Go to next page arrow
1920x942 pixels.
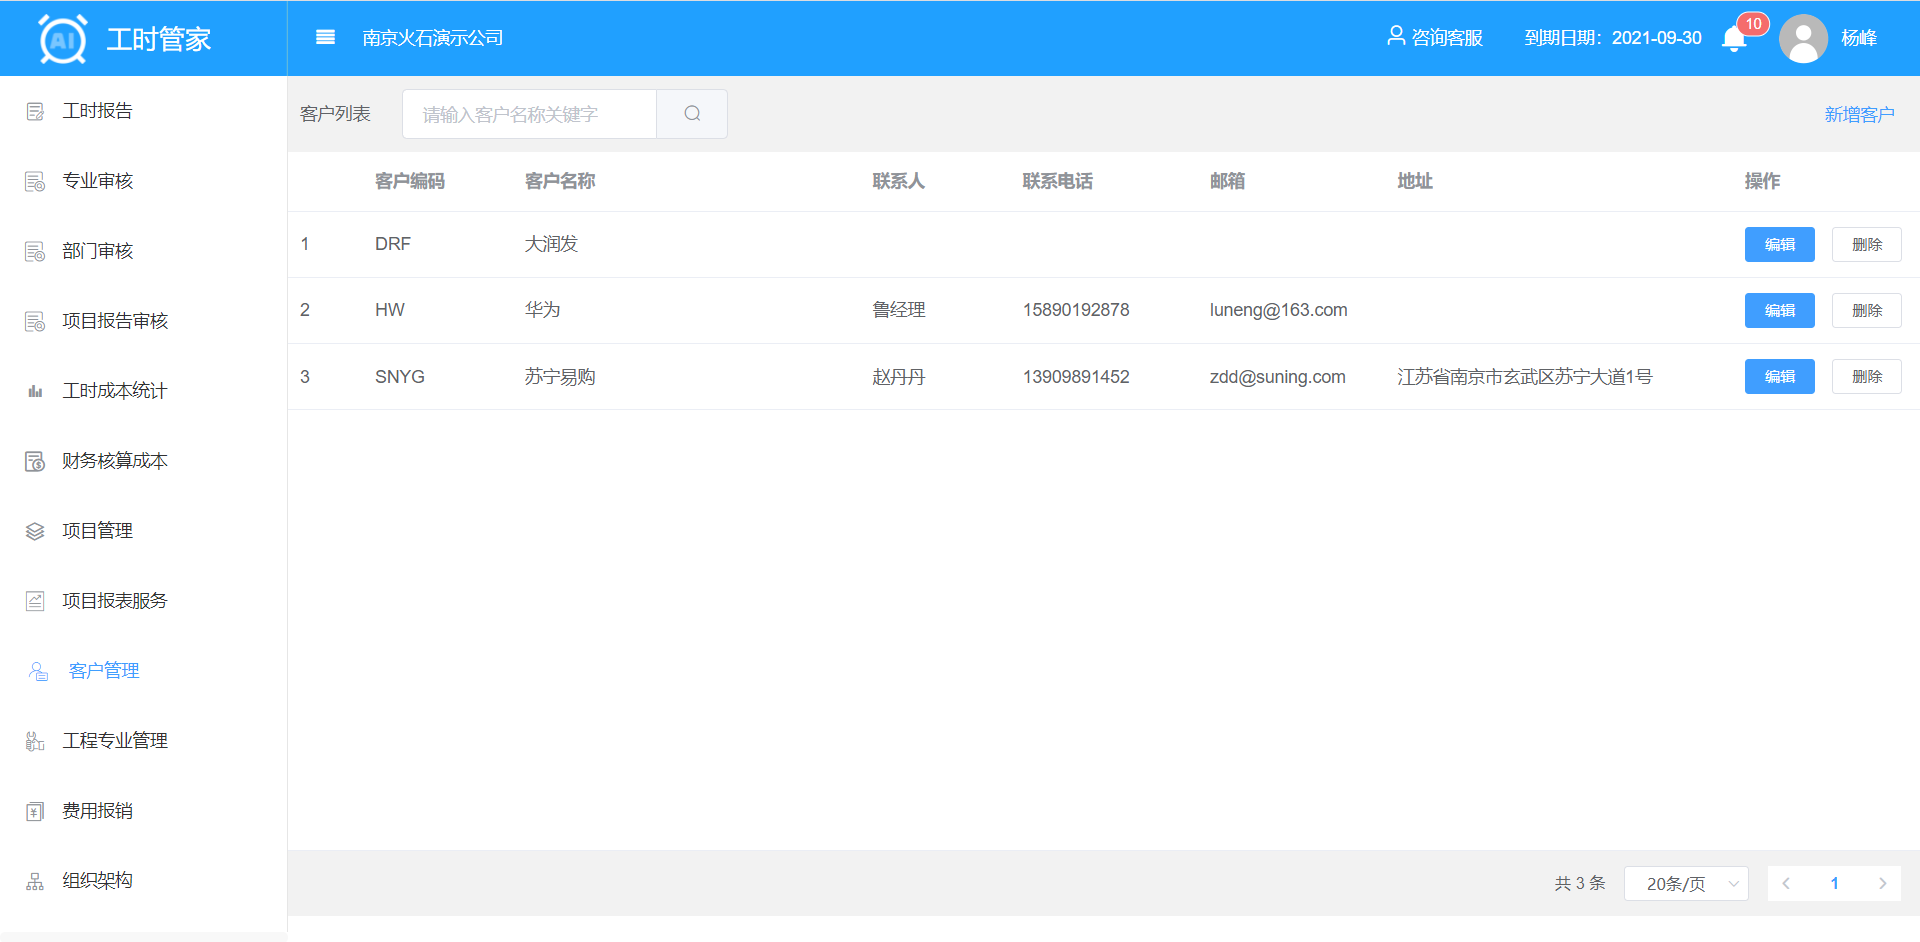click(x=1882, y=884)
